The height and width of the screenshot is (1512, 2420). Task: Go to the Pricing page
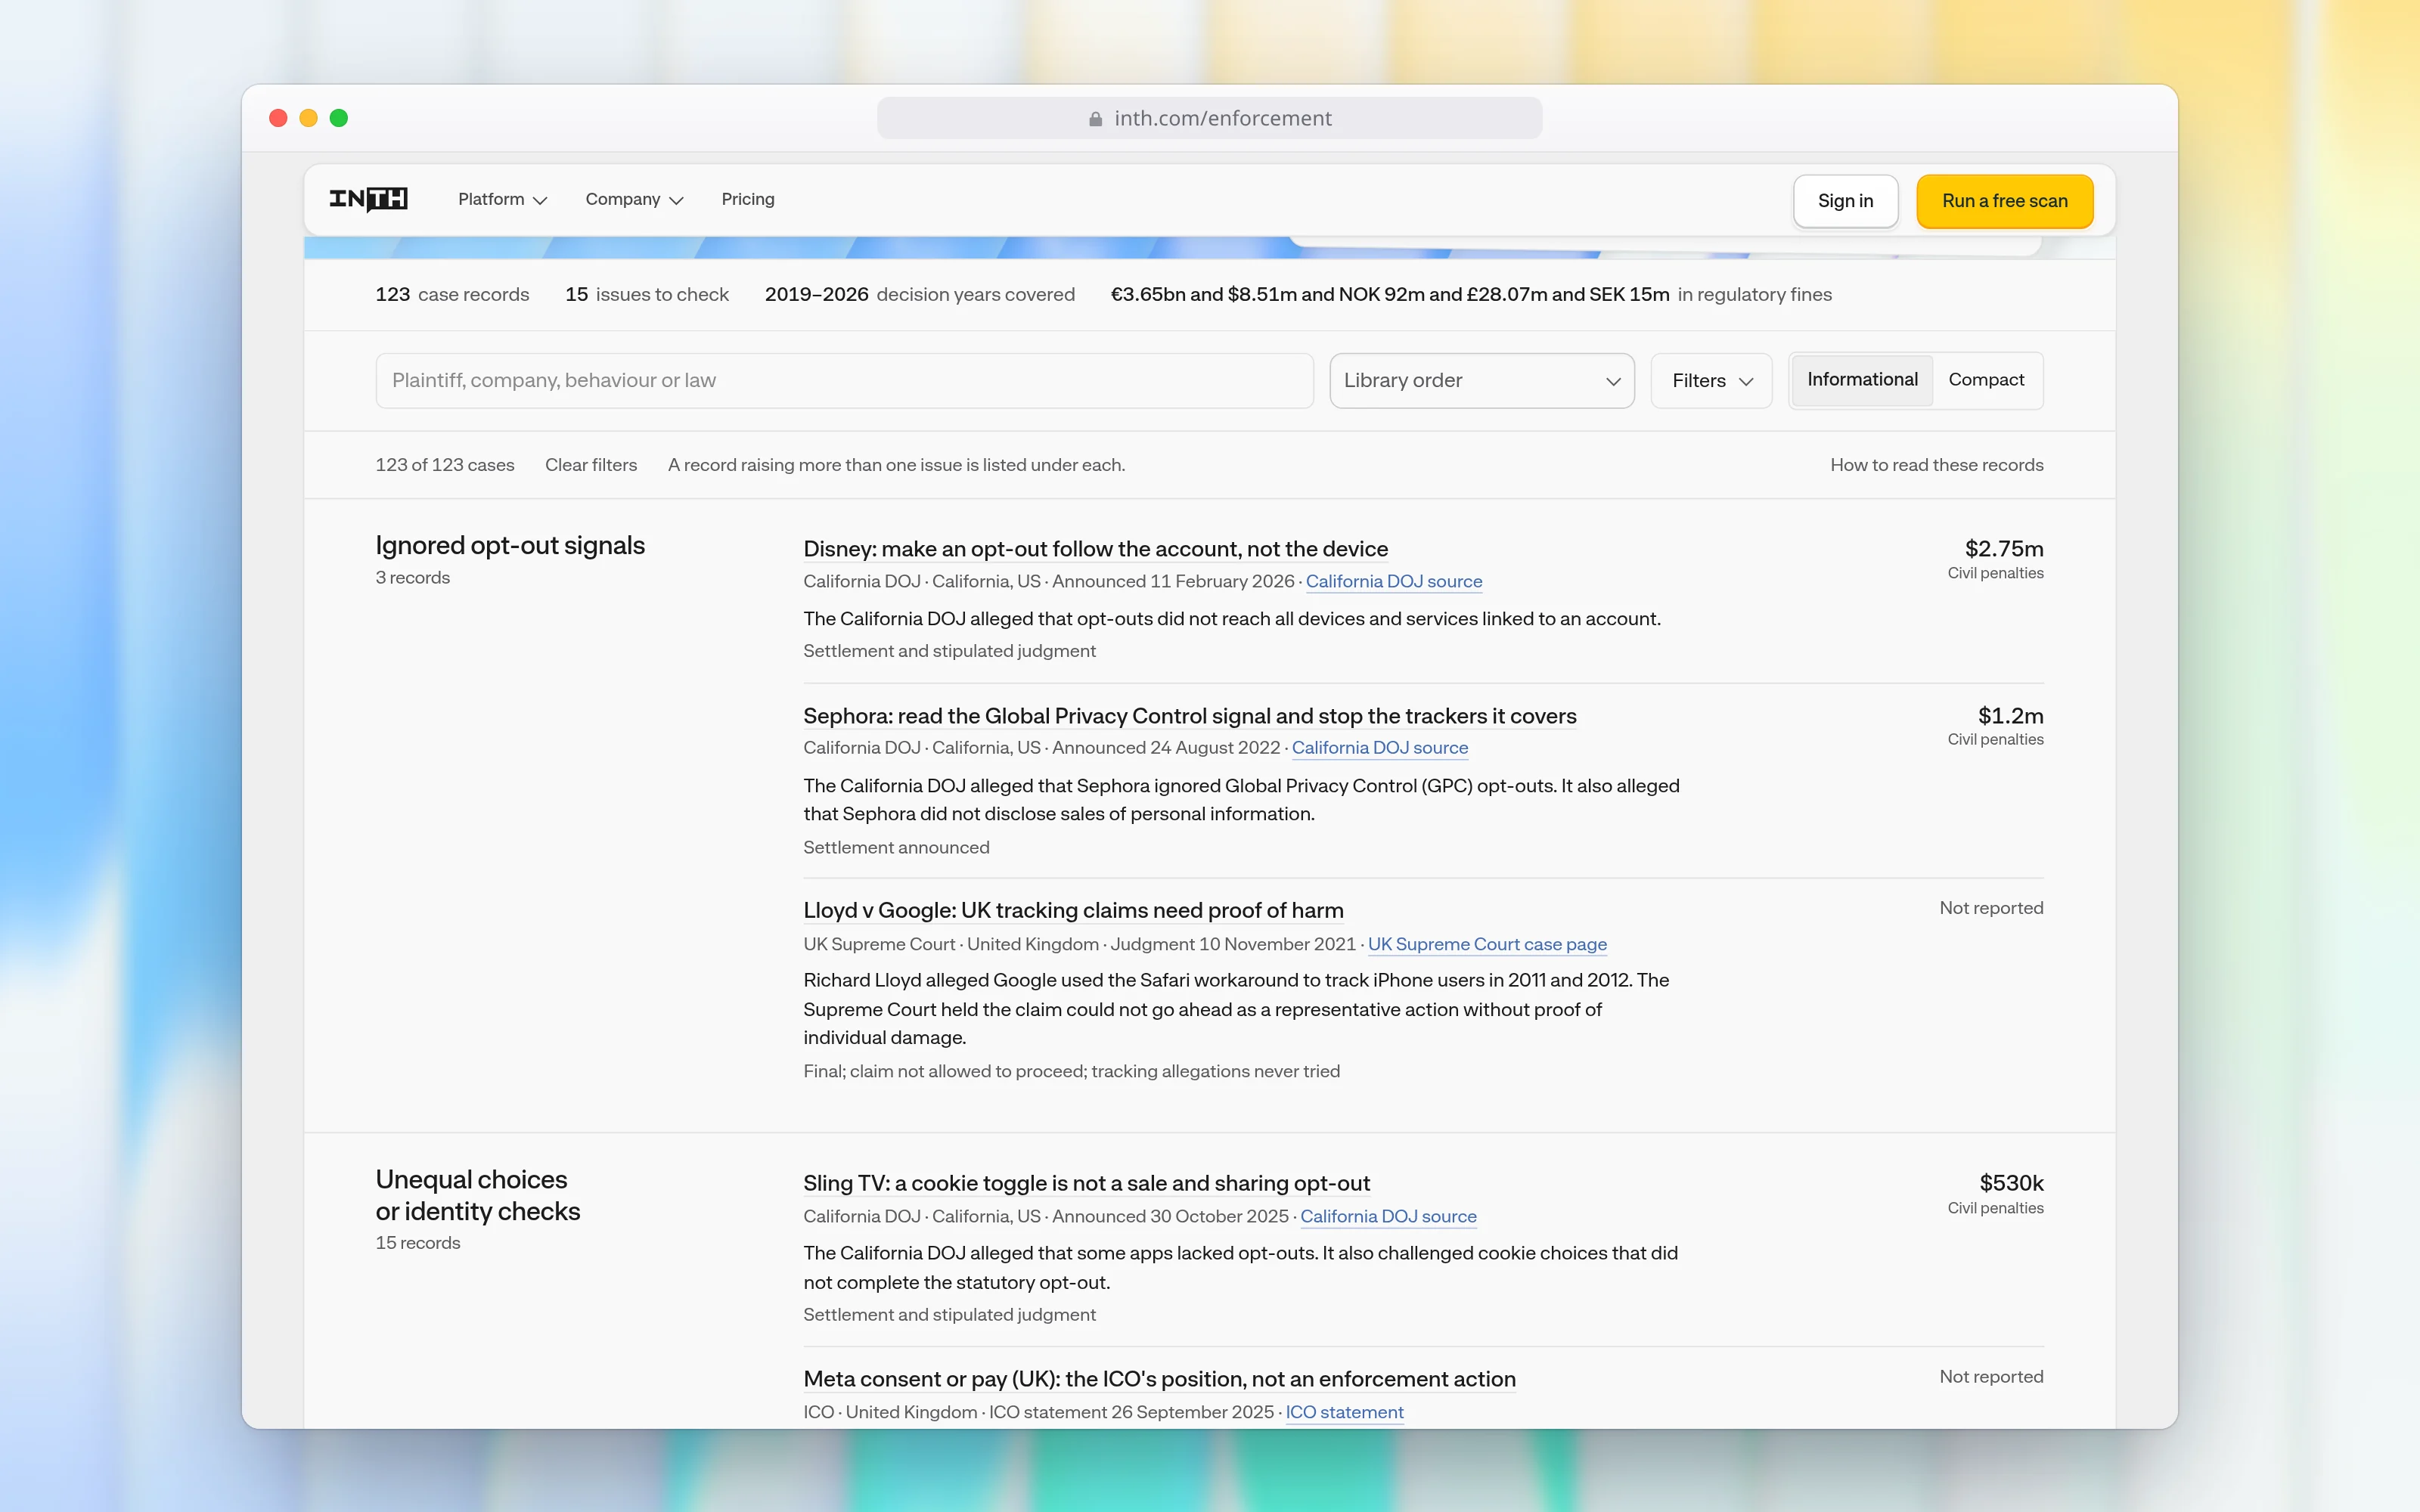tap(748, 199)
